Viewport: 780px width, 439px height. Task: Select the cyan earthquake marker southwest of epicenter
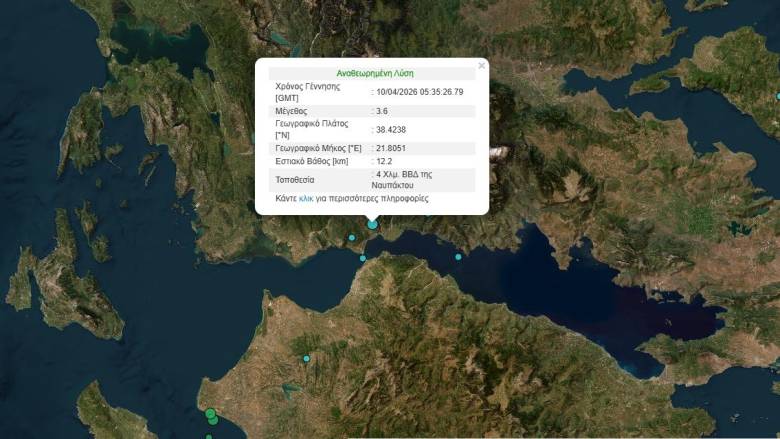(352, 238)
